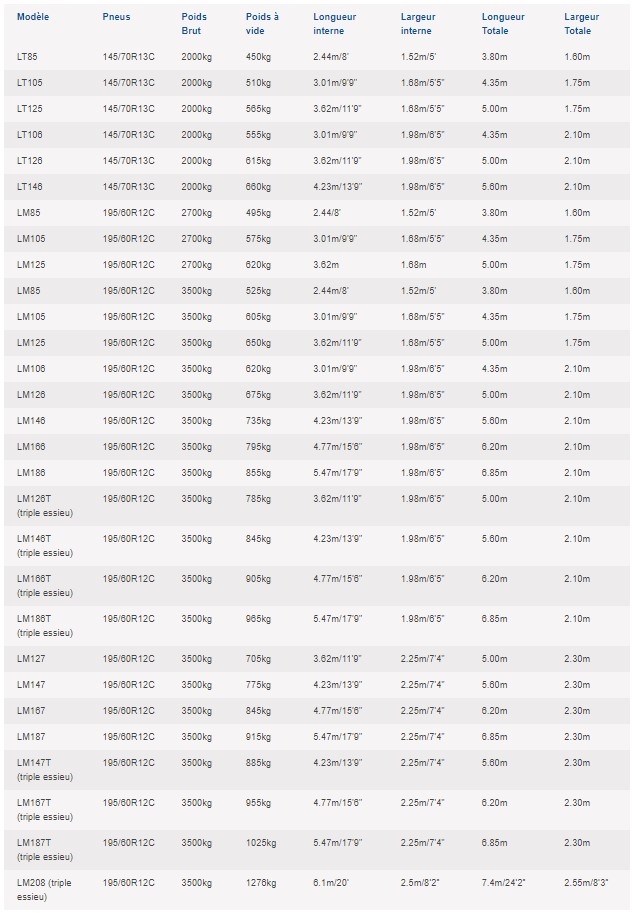Click the Poids Brut column header
This screenshot has height=913, width=632.
[194, 24]
